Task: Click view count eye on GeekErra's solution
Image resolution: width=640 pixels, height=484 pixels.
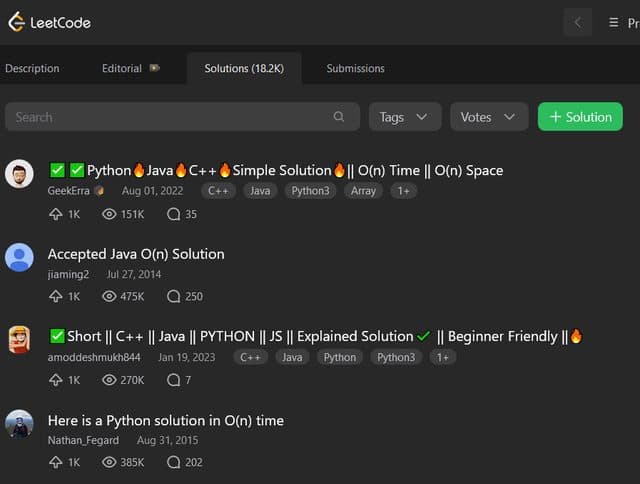Action: click(109, 214)
